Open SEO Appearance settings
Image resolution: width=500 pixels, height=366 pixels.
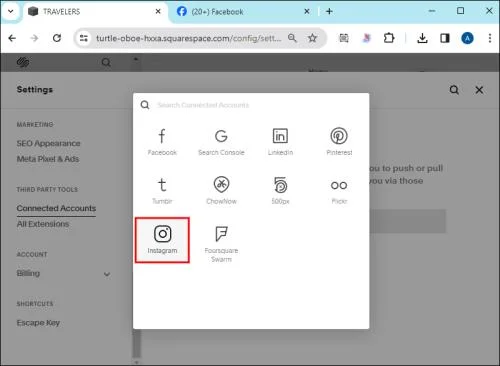pos(48,143)
